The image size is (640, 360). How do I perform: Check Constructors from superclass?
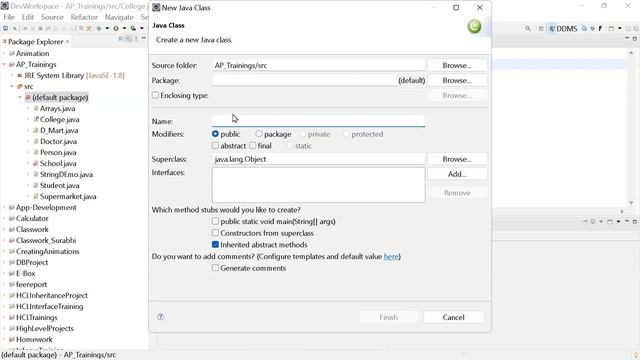point(215,233)
